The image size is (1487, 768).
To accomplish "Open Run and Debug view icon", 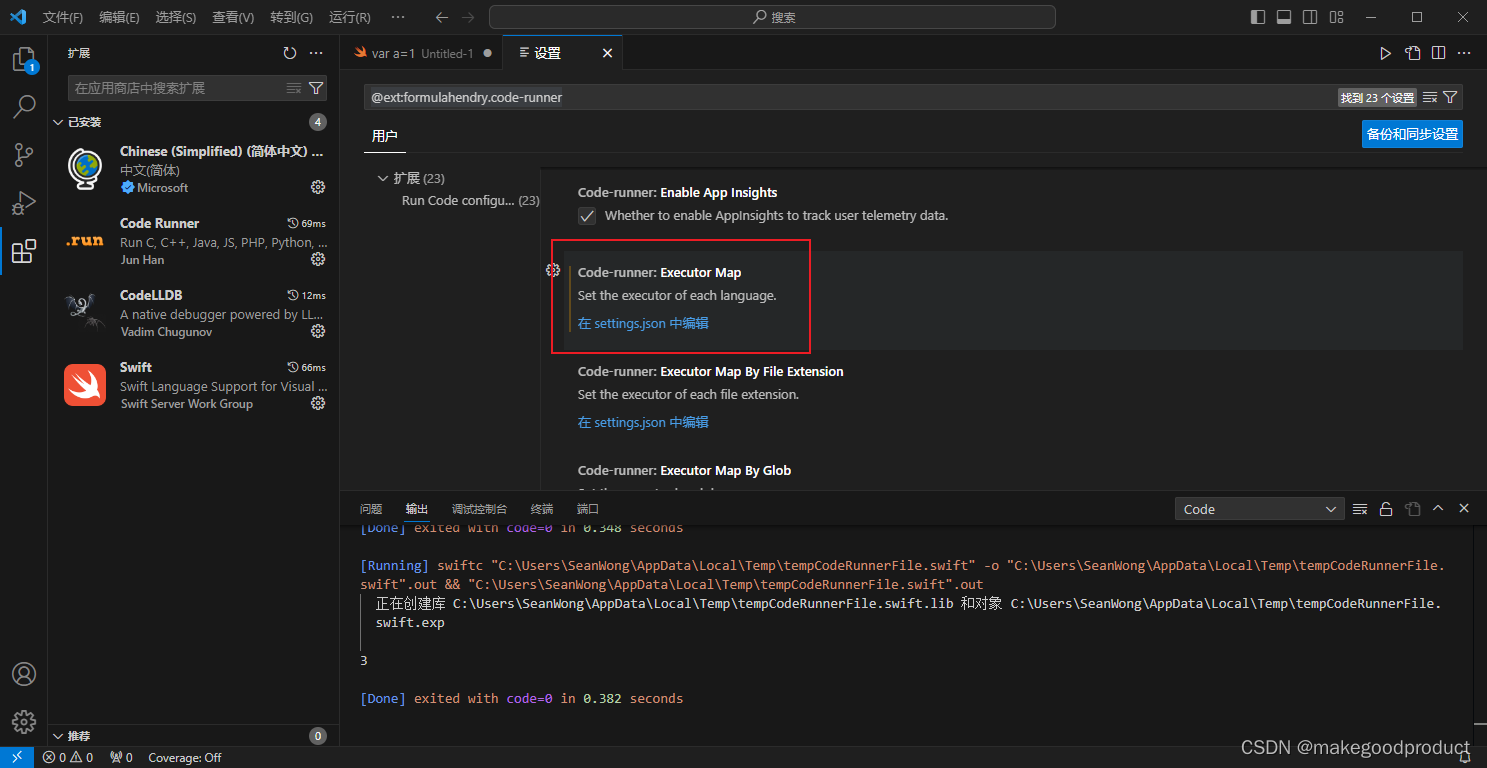I will [x=24, y=203].
